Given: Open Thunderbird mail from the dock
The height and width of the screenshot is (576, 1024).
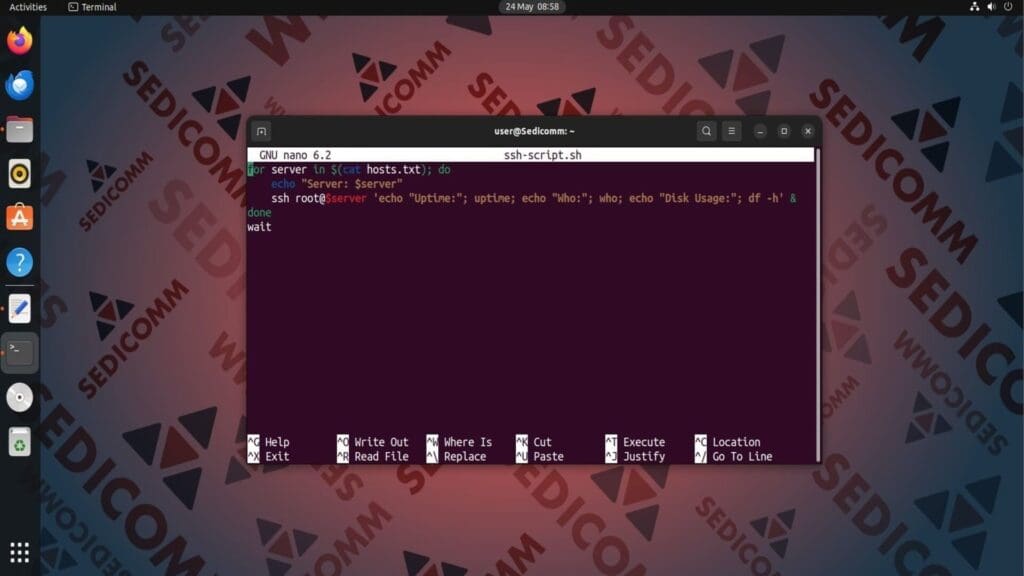Looking at the screenshot, I should click(19, 85).
